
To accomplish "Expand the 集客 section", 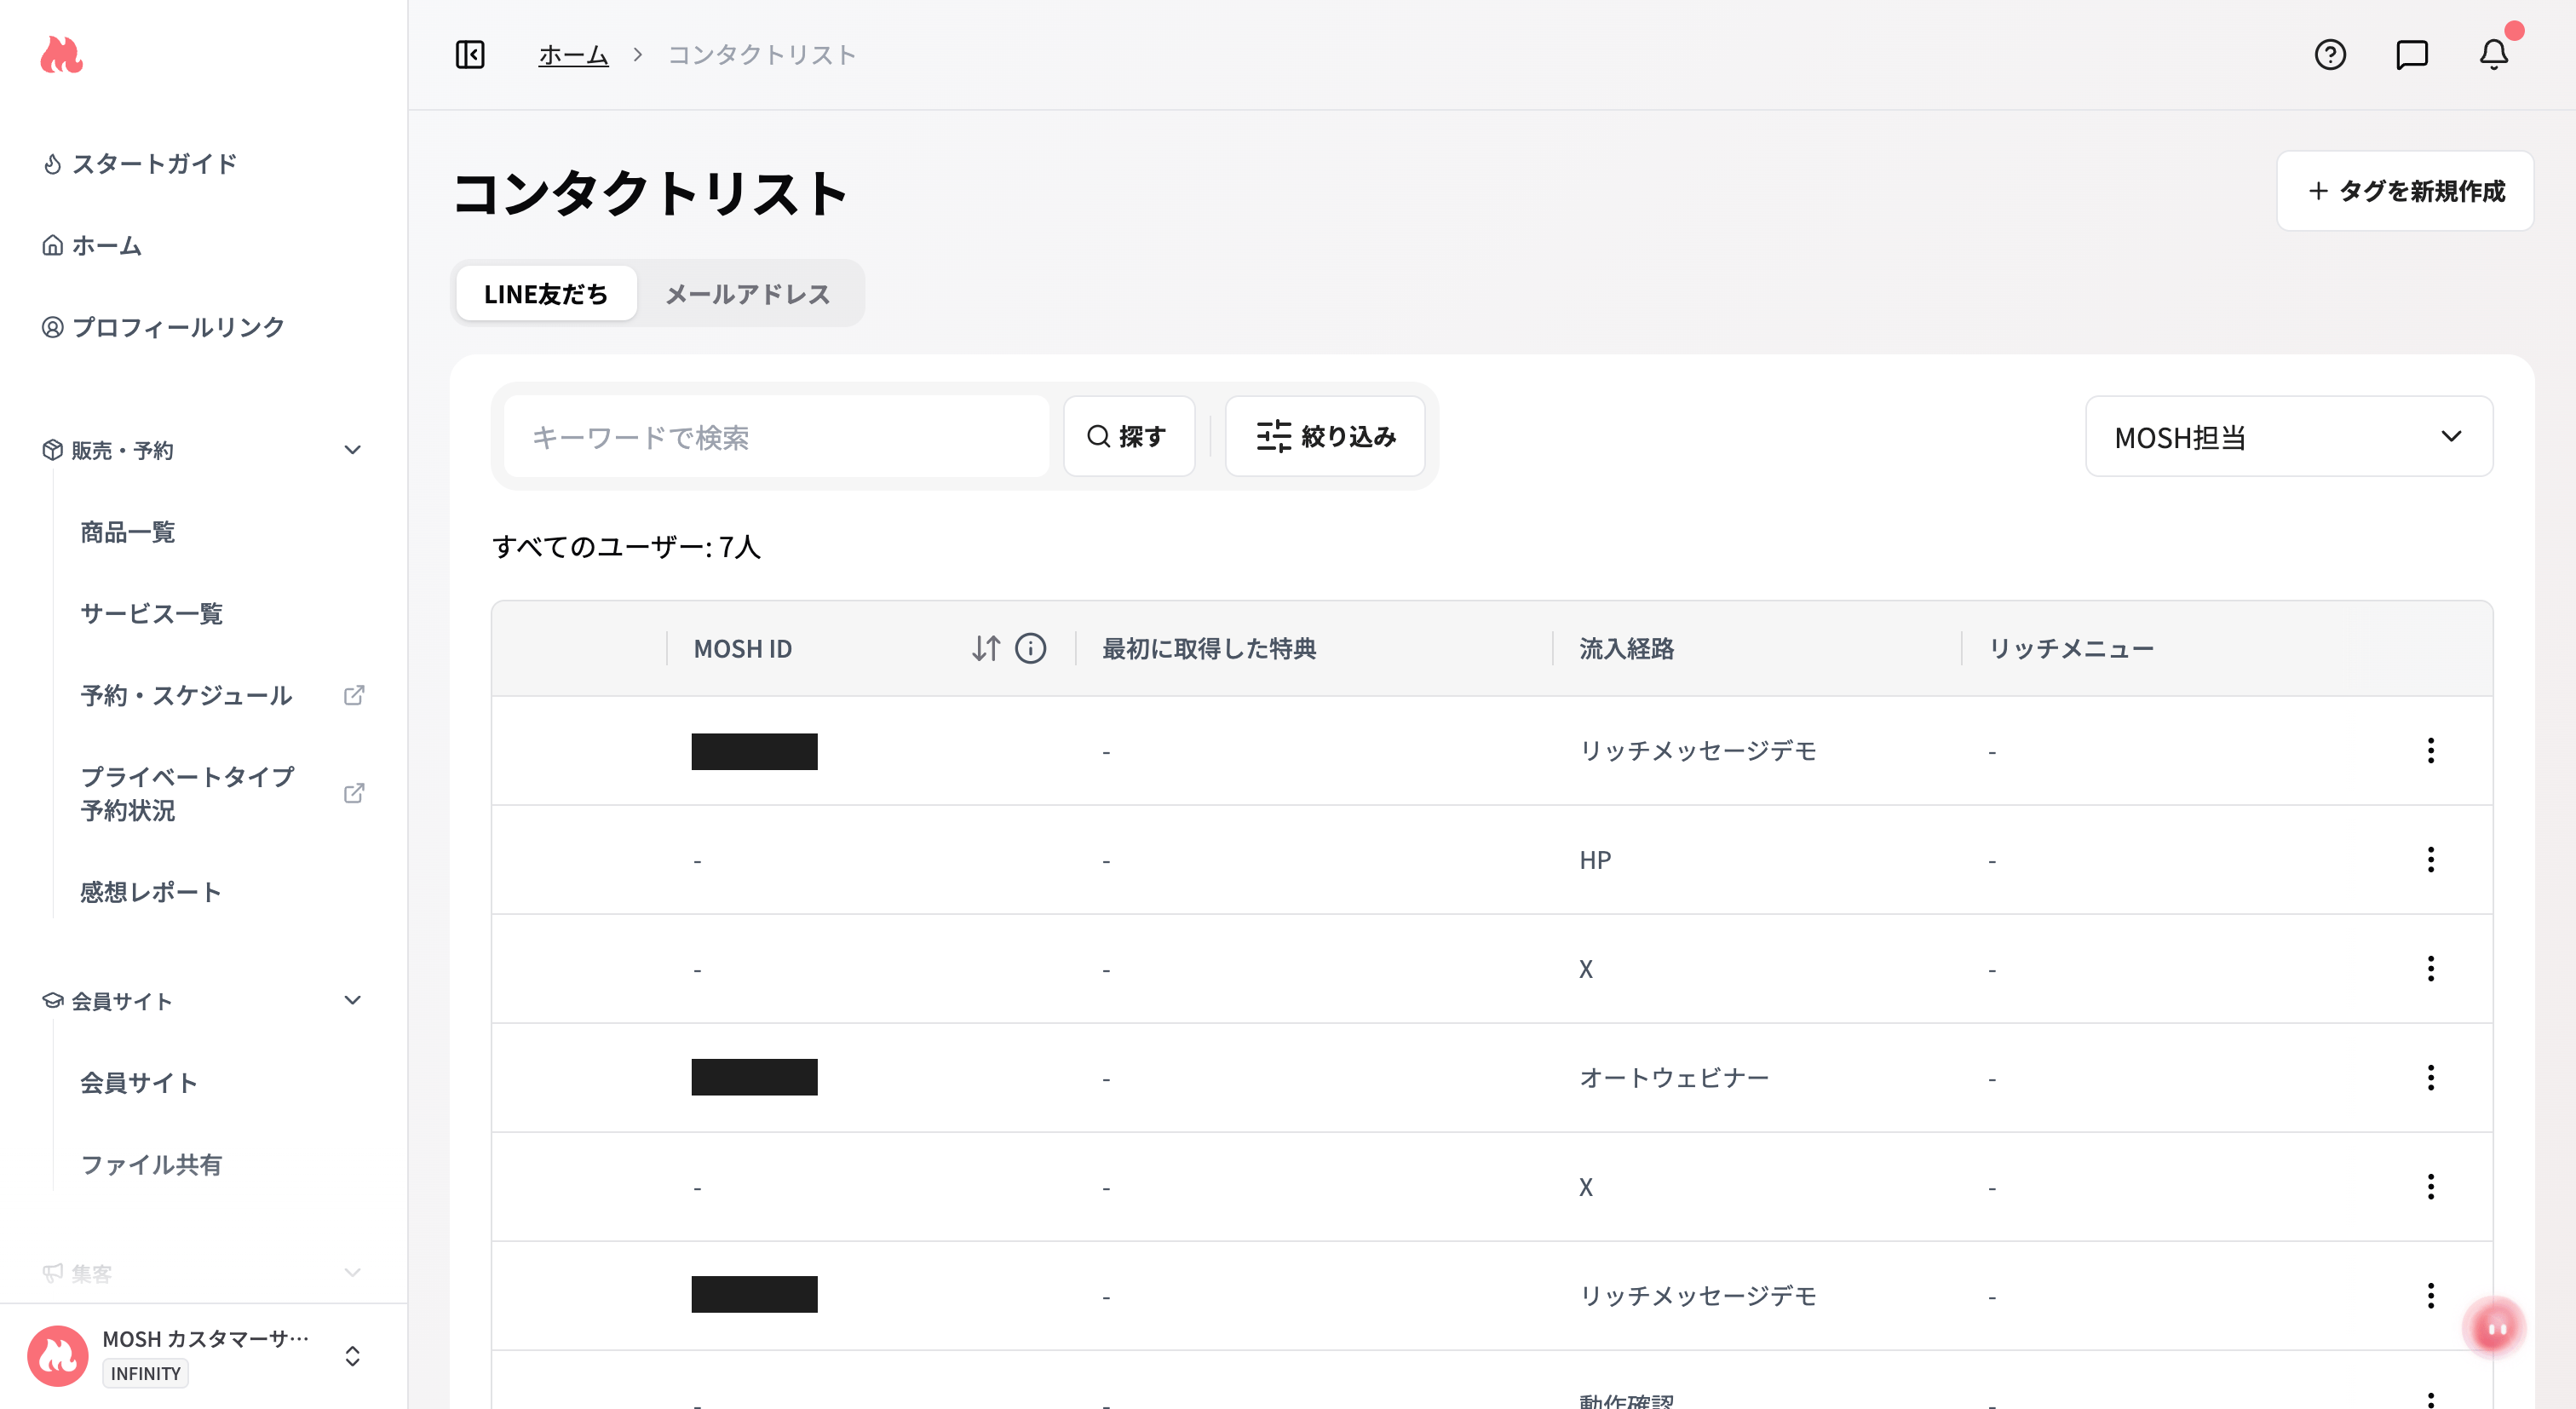I will 353,1273.
